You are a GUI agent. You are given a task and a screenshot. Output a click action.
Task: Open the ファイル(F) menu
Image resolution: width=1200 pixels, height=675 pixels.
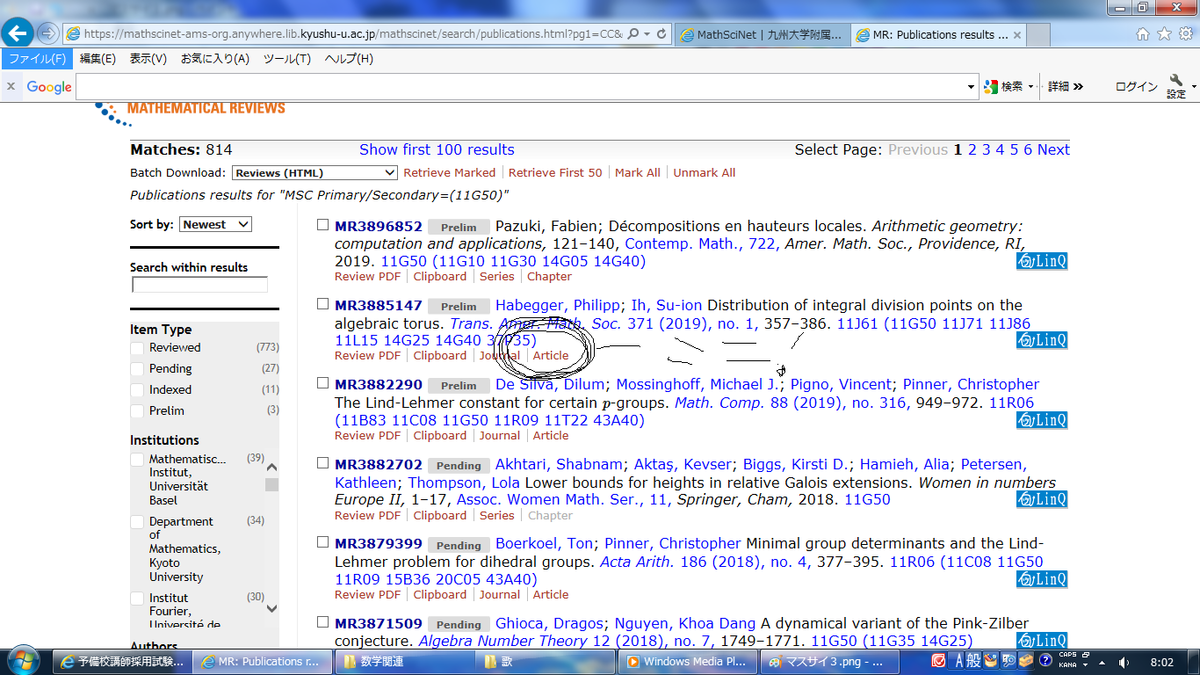[x=37, y=59]
